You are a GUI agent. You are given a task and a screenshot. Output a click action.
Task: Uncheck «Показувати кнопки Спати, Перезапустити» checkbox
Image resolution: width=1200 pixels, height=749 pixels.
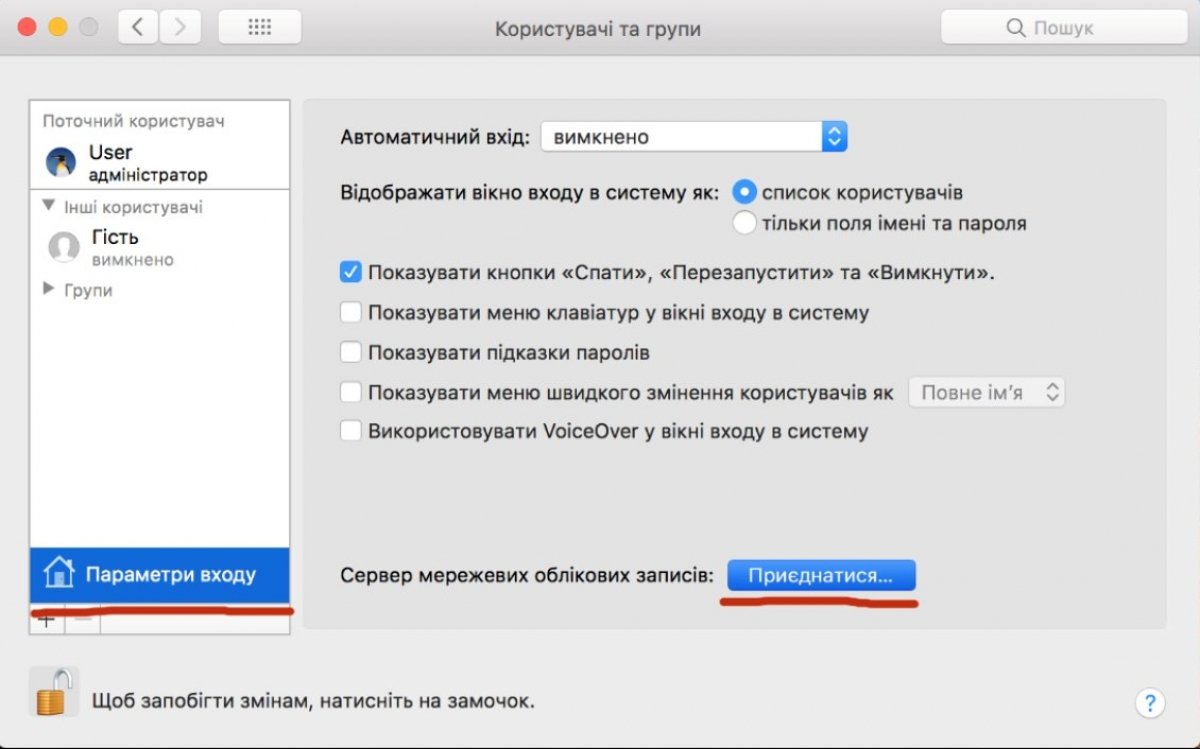coord(350,272)
